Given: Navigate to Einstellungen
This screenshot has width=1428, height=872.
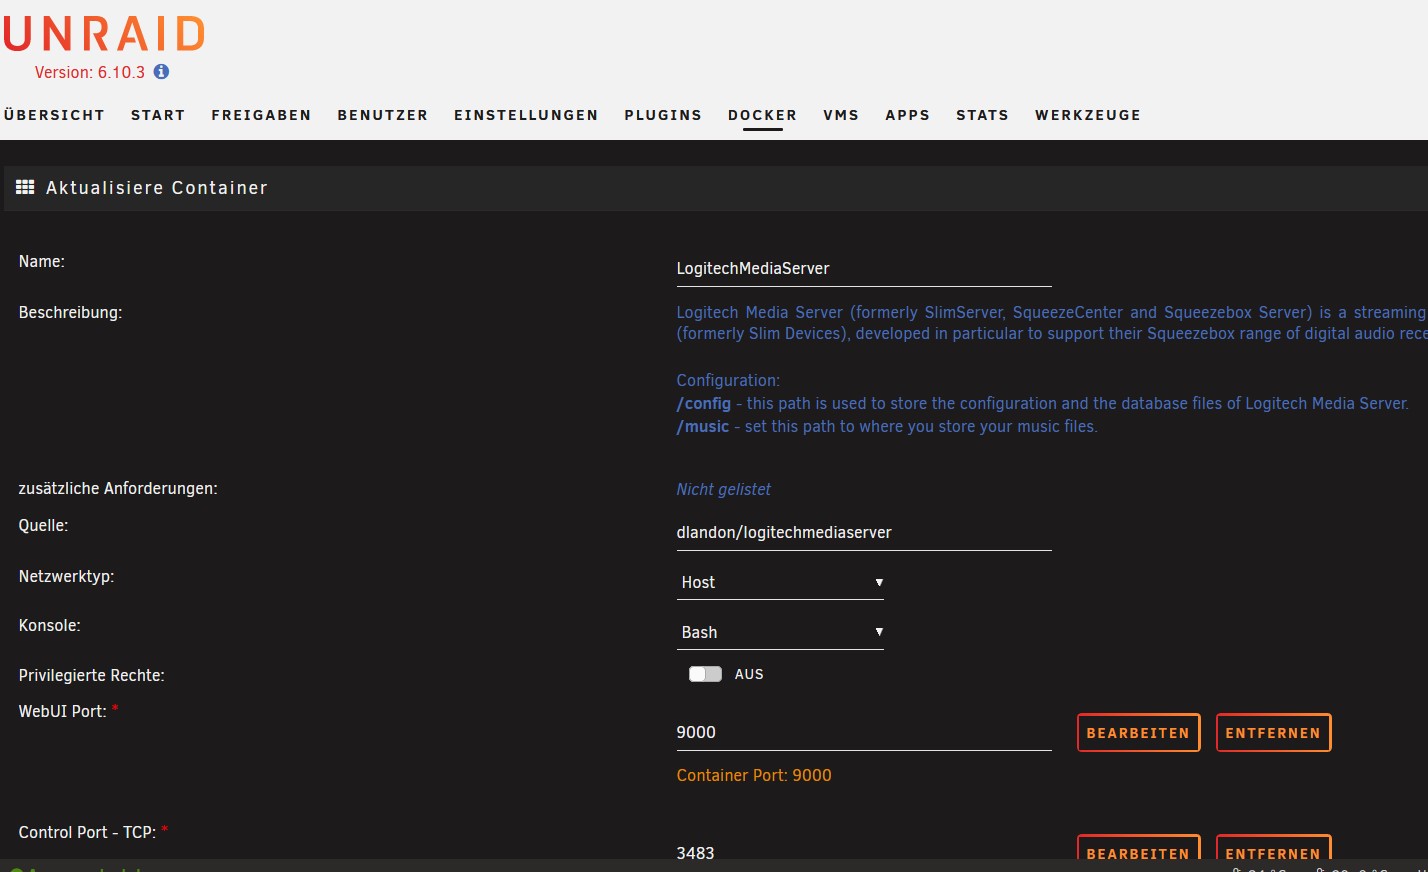Looking at the screenshot, I should tap(526, 115).
